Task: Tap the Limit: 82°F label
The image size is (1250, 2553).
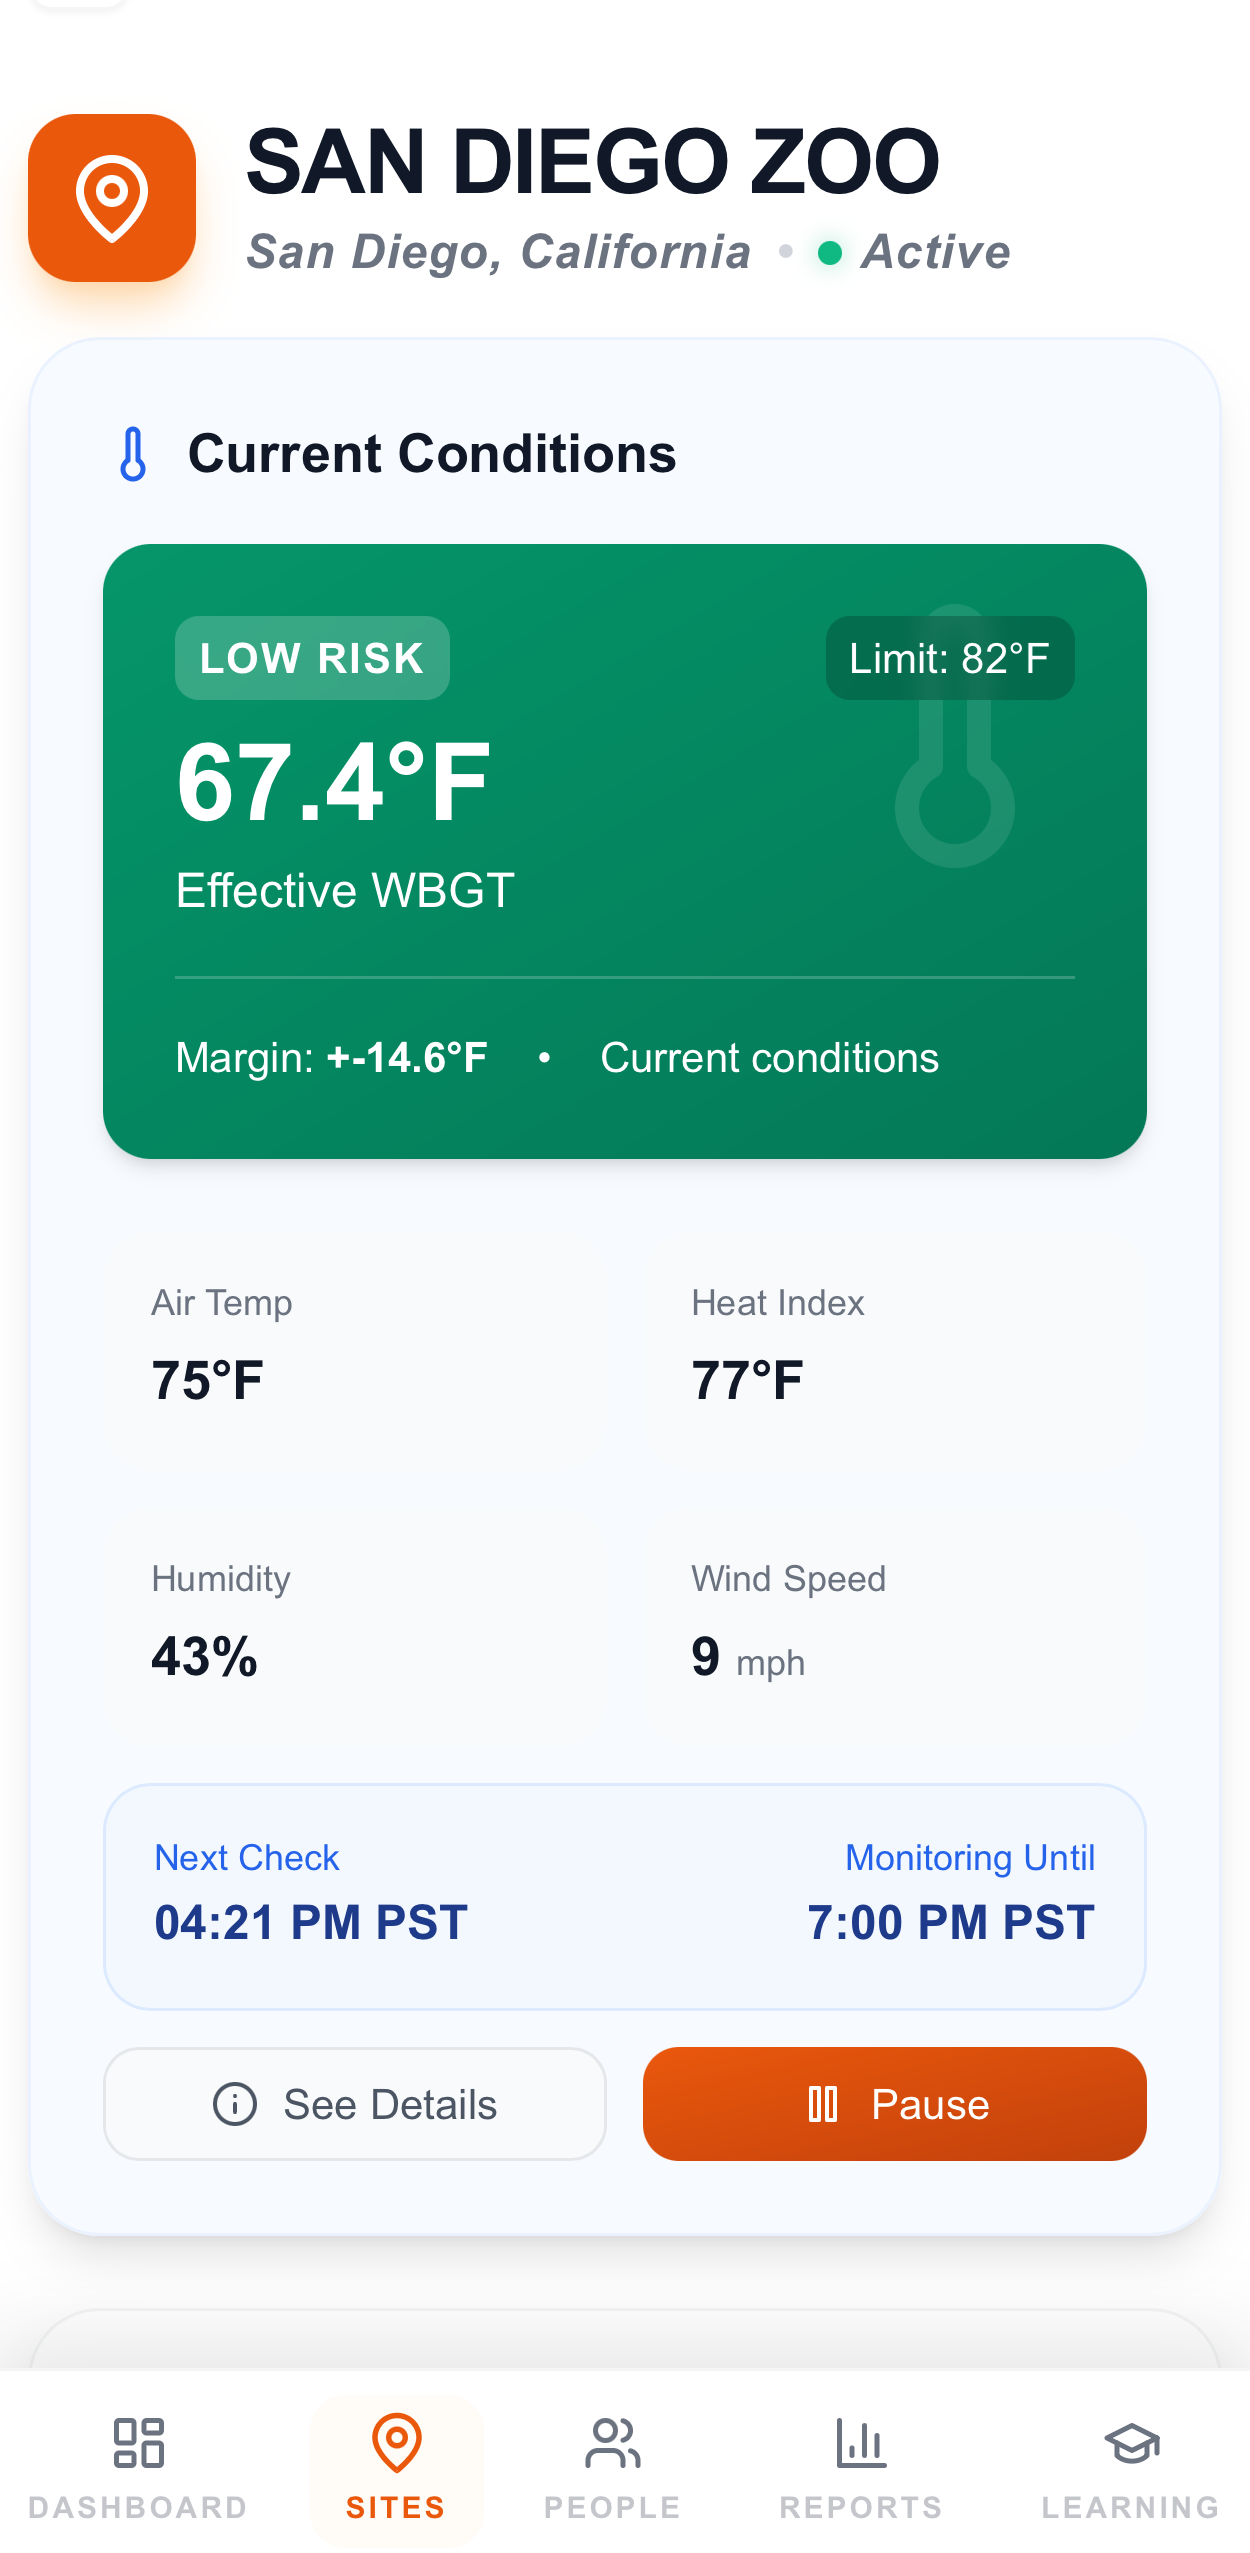Action: (949, 658)
